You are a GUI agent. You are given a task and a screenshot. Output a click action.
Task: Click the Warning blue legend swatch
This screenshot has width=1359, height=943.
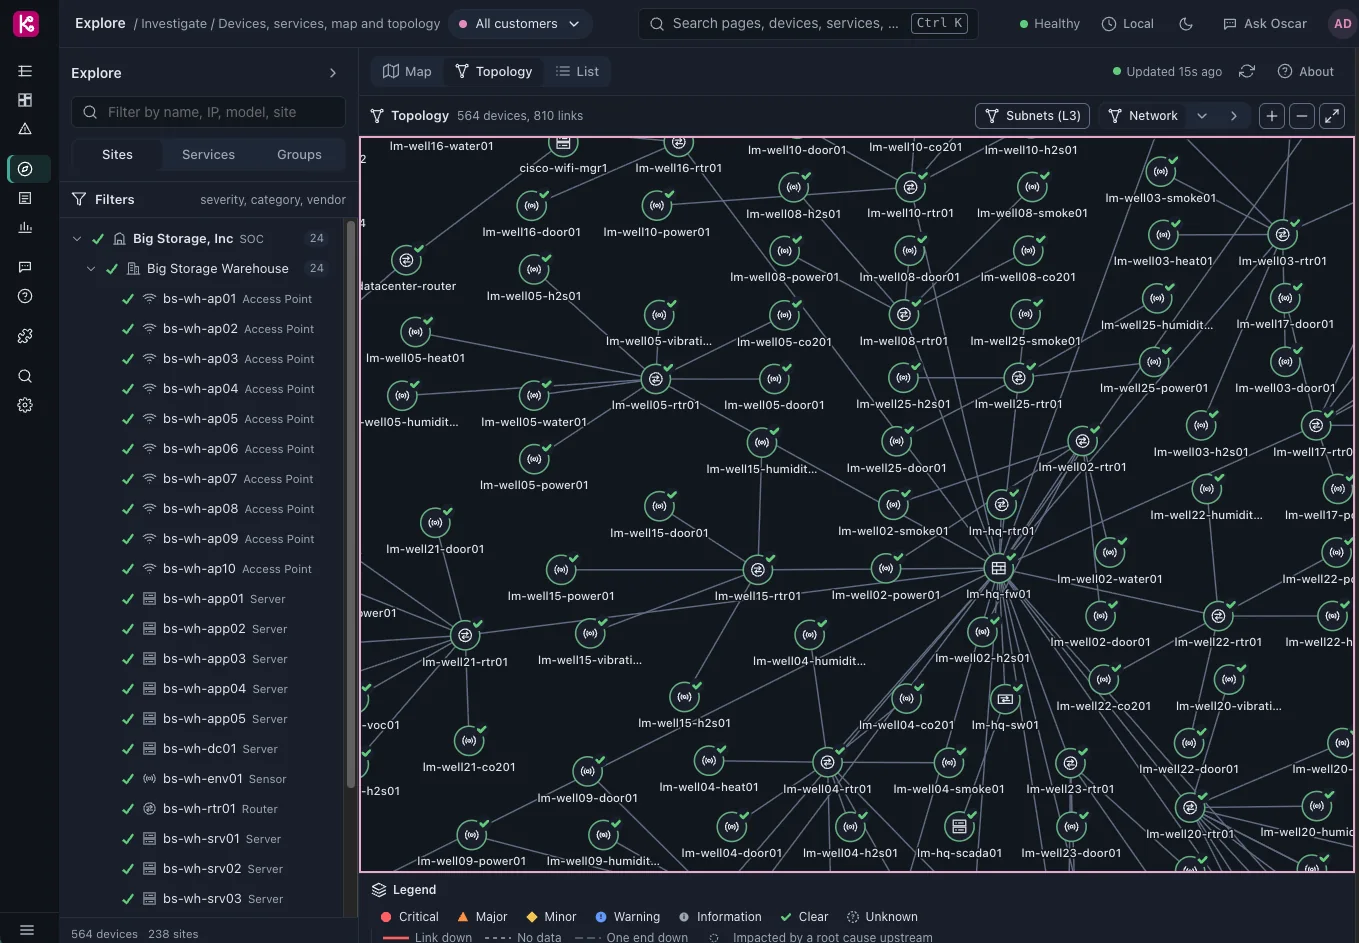(601, 917)
